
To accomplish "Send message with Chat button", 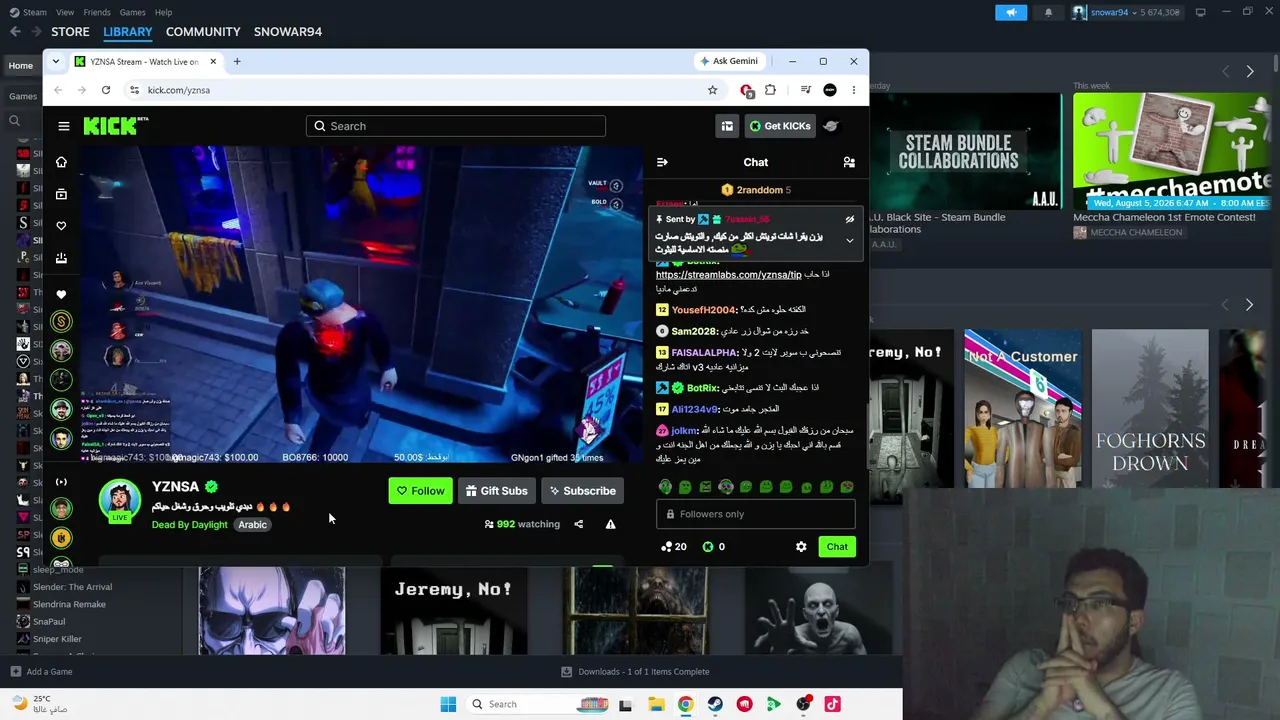I will (837, 547).
